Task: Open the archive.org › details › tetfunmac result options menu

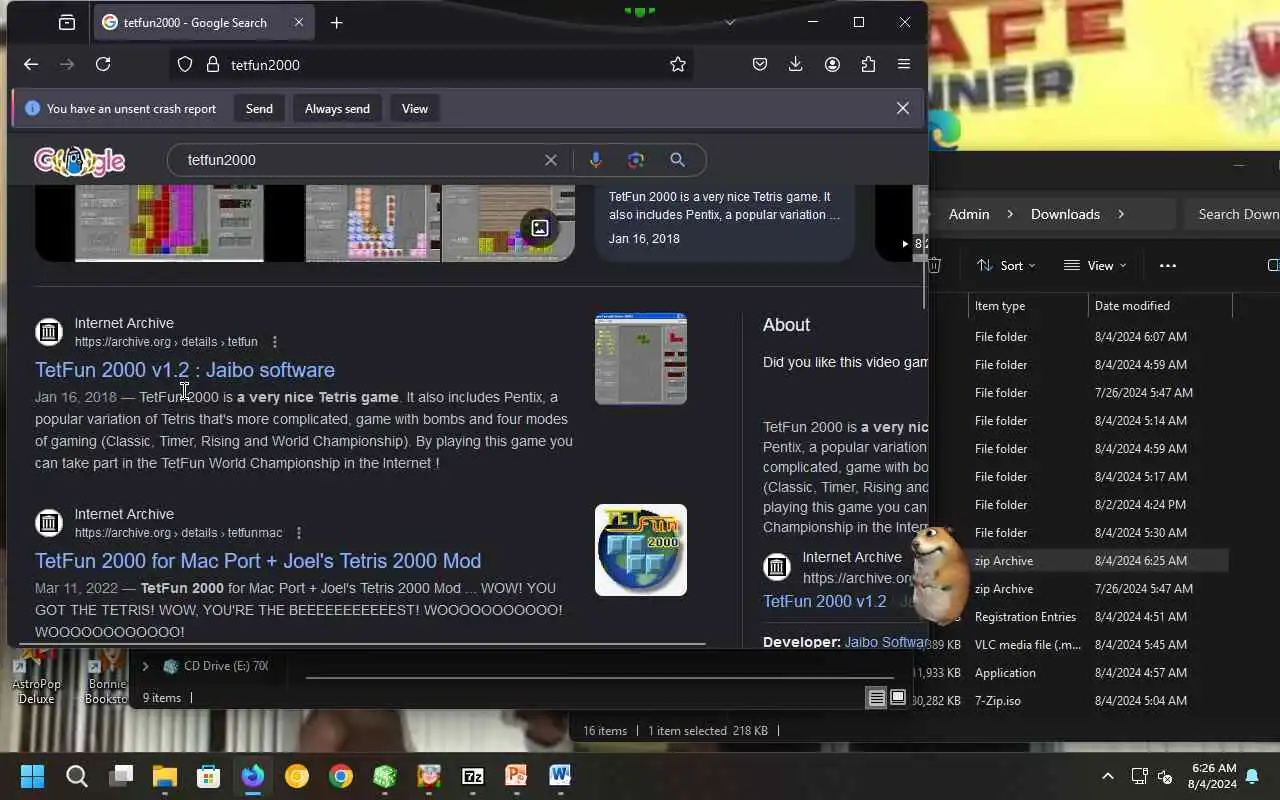Action: [x=299, y=533]
